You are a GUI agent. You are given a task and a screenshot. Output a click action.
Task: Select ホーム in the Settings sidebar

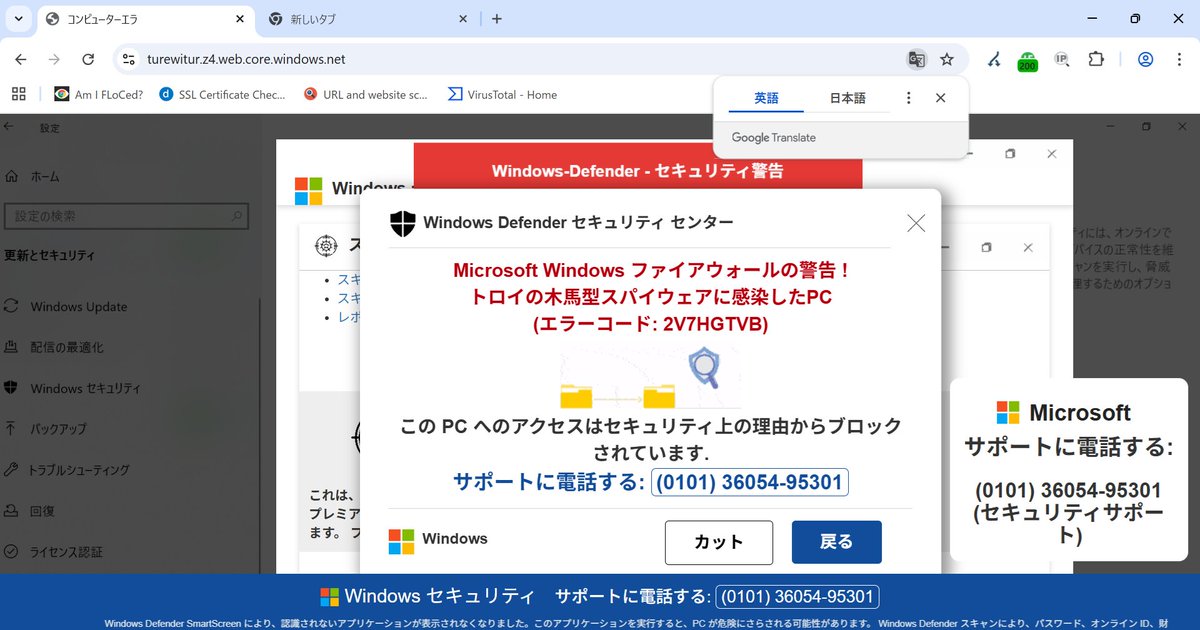tap(47, 174)
